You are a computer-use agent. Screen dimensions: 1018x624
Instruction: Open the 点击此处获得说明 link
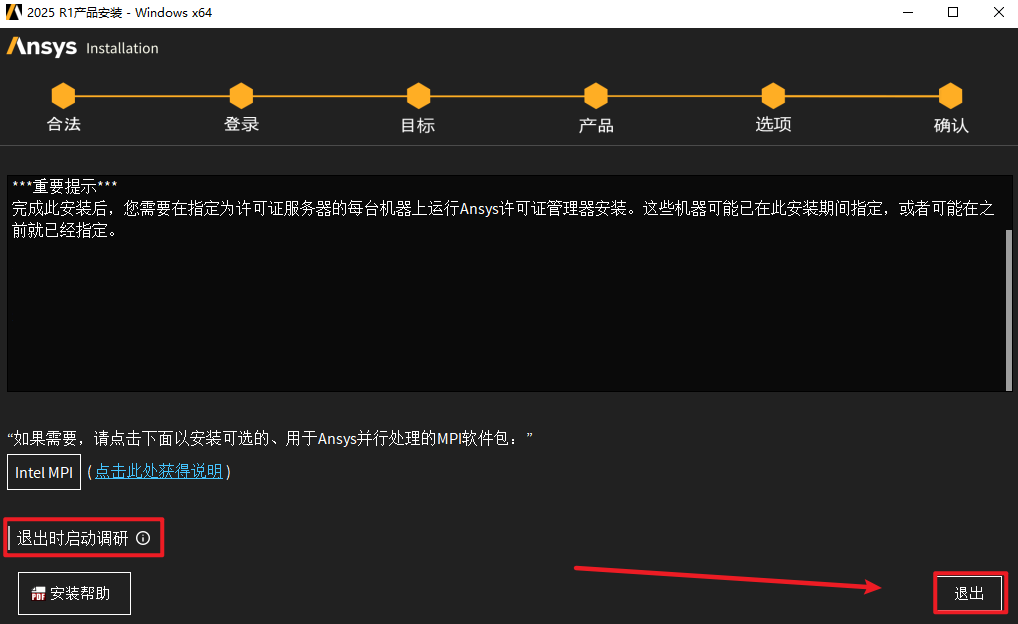coord(159,471)
